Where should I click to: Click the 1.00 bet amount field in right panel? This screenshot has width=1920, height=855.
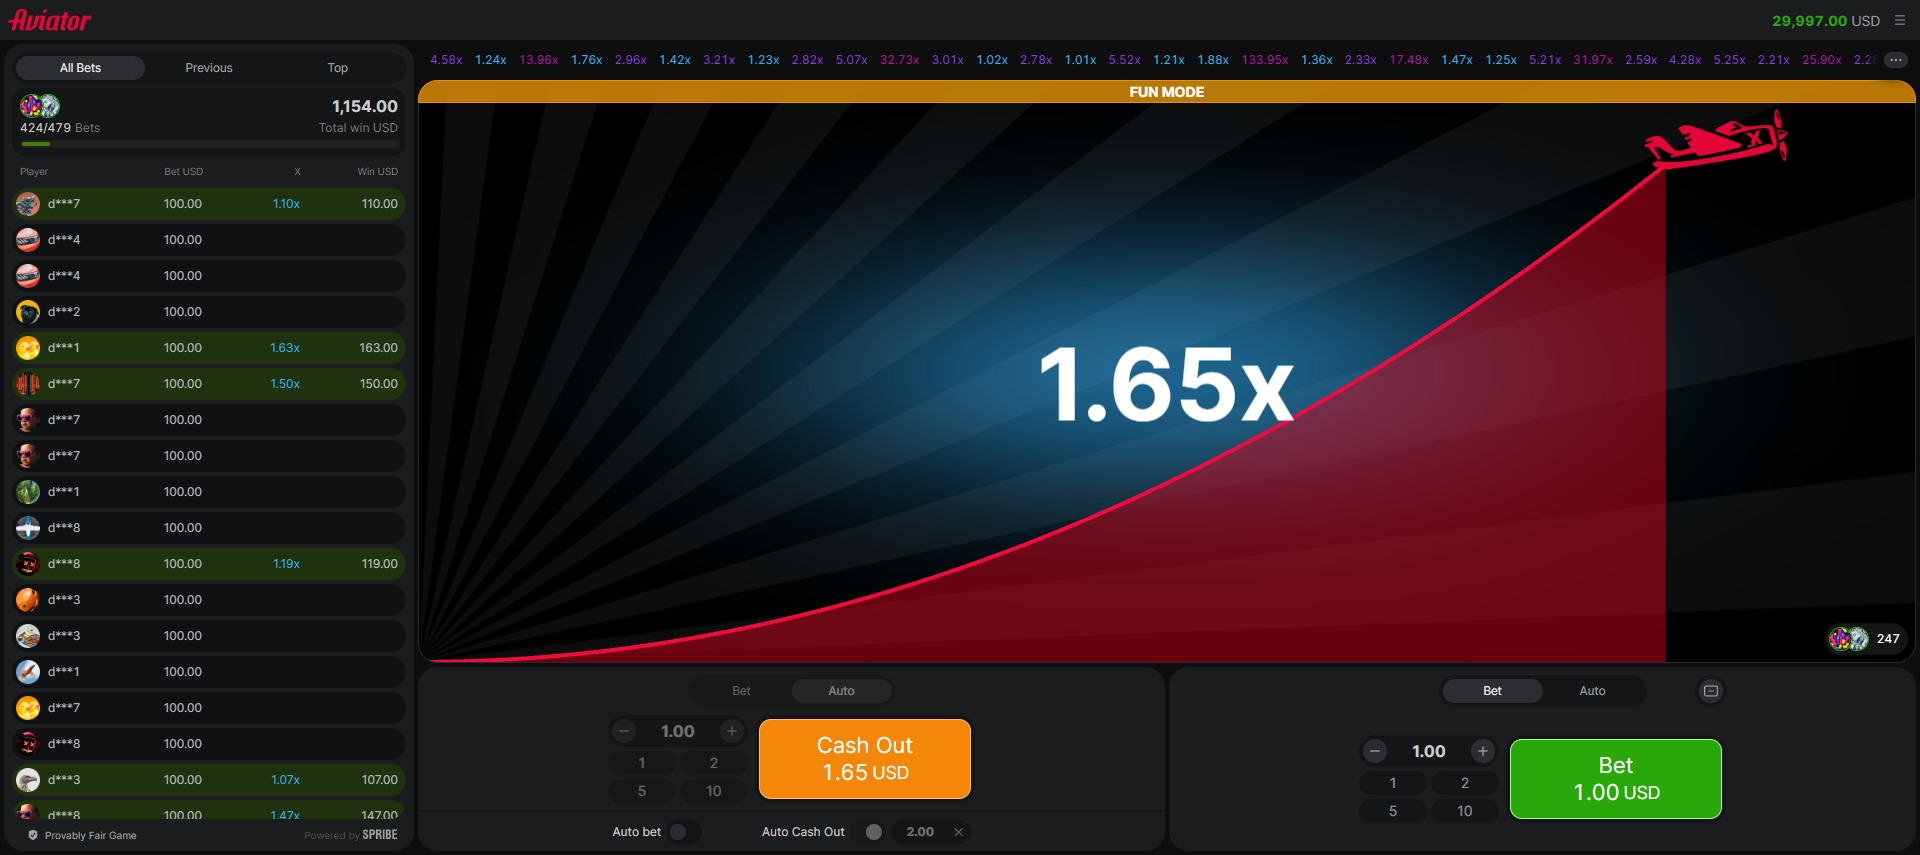[1428, 751]
